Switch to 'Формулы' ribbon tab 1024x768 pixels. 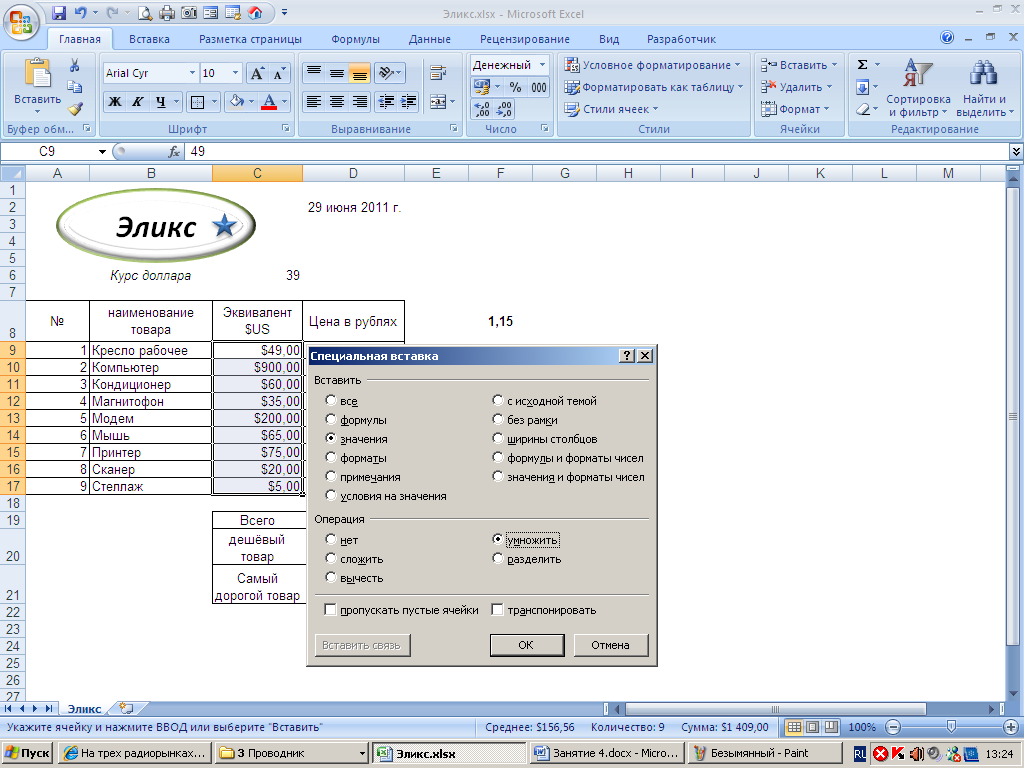pos(355,39)
